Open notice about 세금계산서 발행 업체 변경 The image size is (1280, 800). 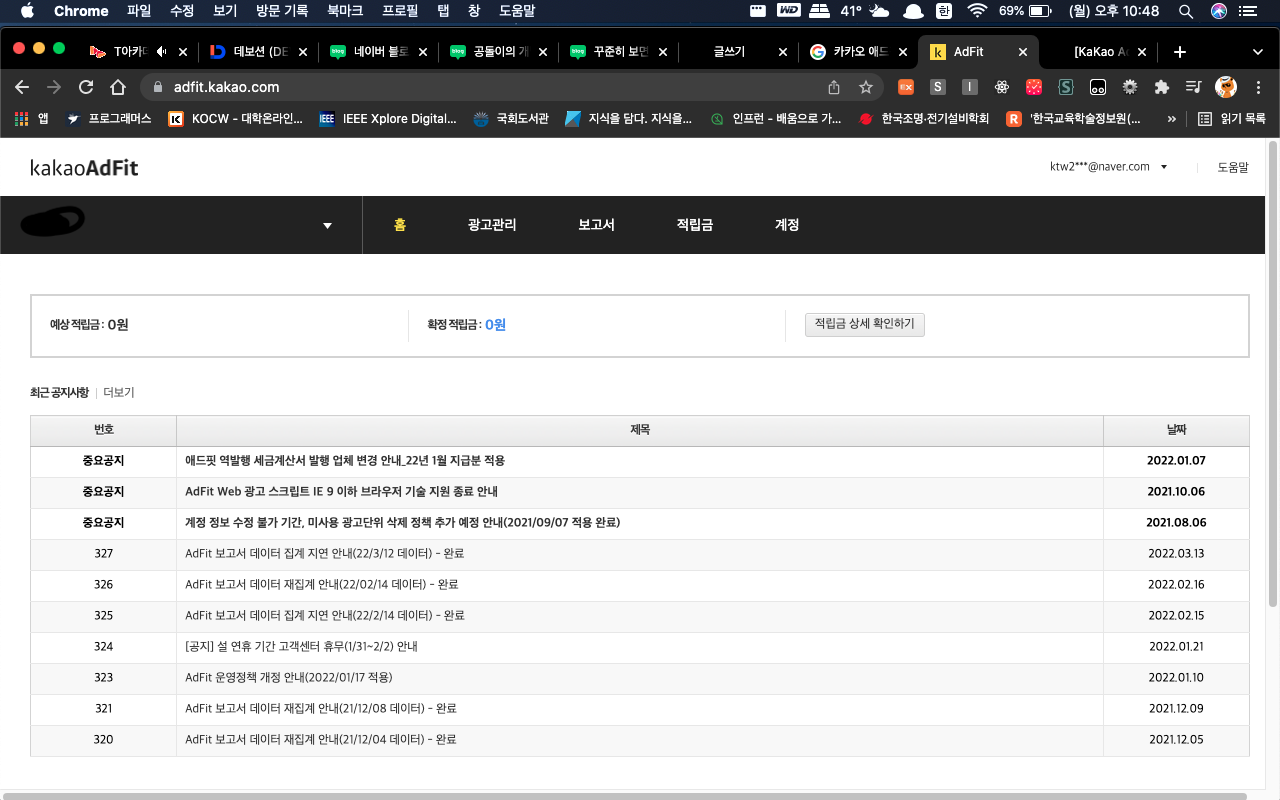point(345,461)
